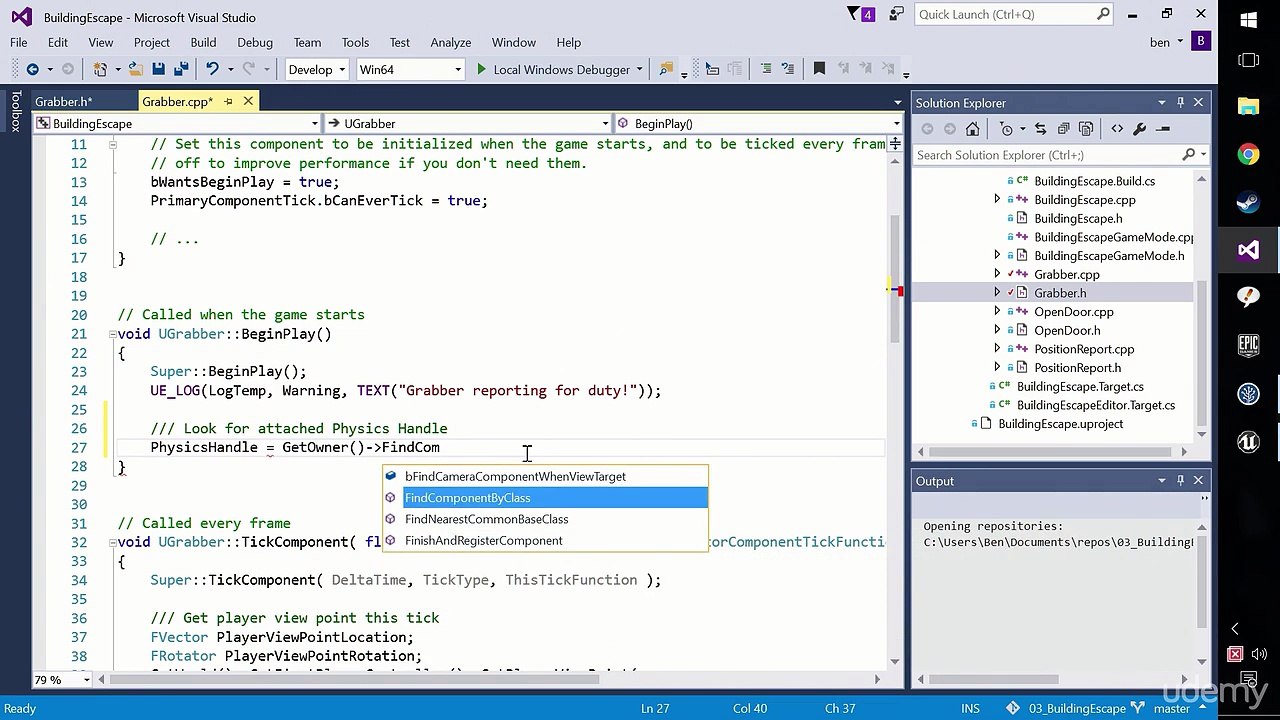Click the Navigate Backward arrow in toolbar
1280x720 pixels.
33,69
